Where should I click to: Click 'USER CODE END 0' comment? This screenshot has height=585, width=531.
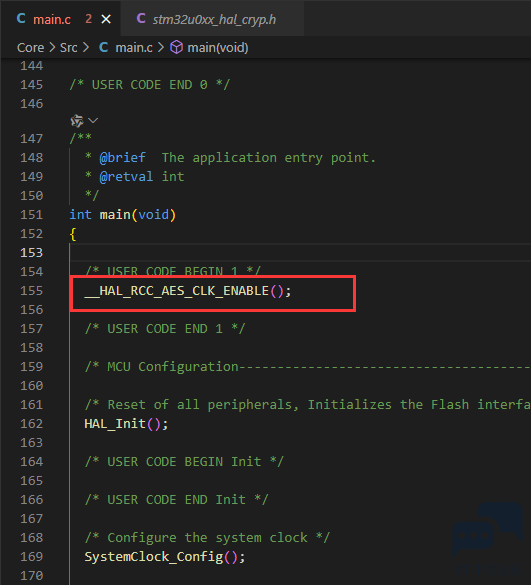click(x=150, y=85)
